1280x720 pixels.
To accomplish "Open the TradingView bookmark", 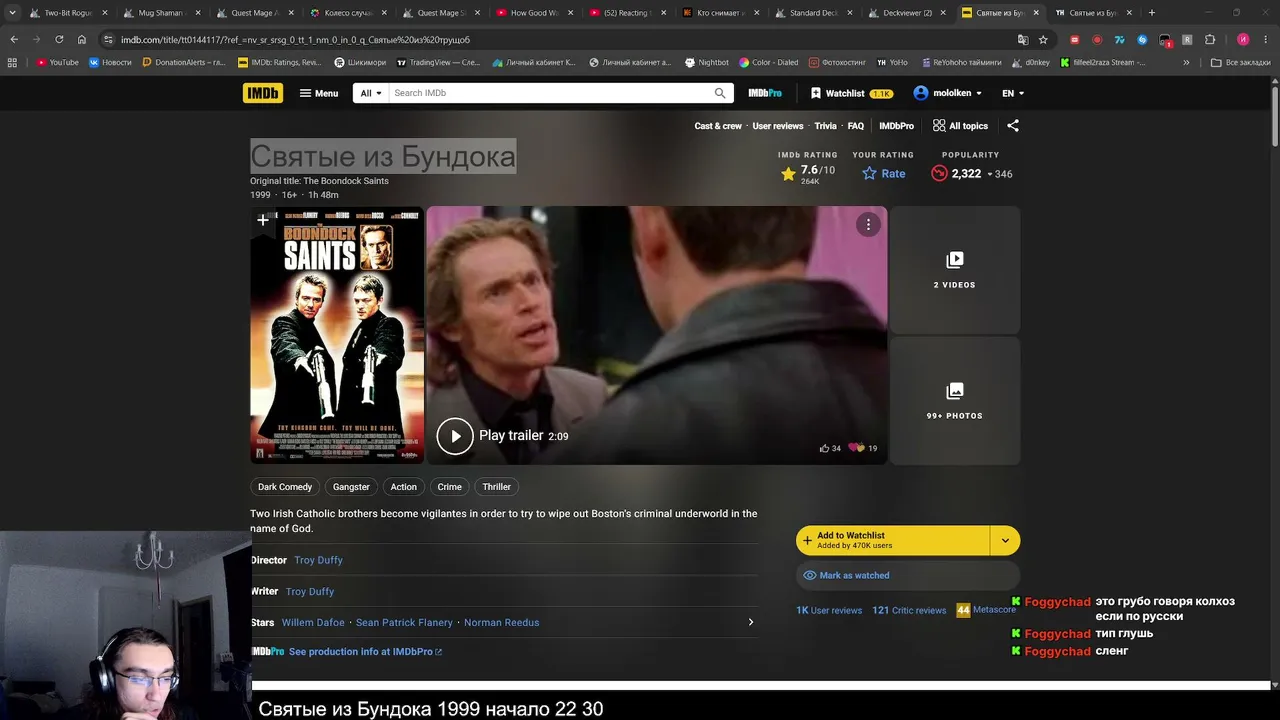I will pos(439,62).
